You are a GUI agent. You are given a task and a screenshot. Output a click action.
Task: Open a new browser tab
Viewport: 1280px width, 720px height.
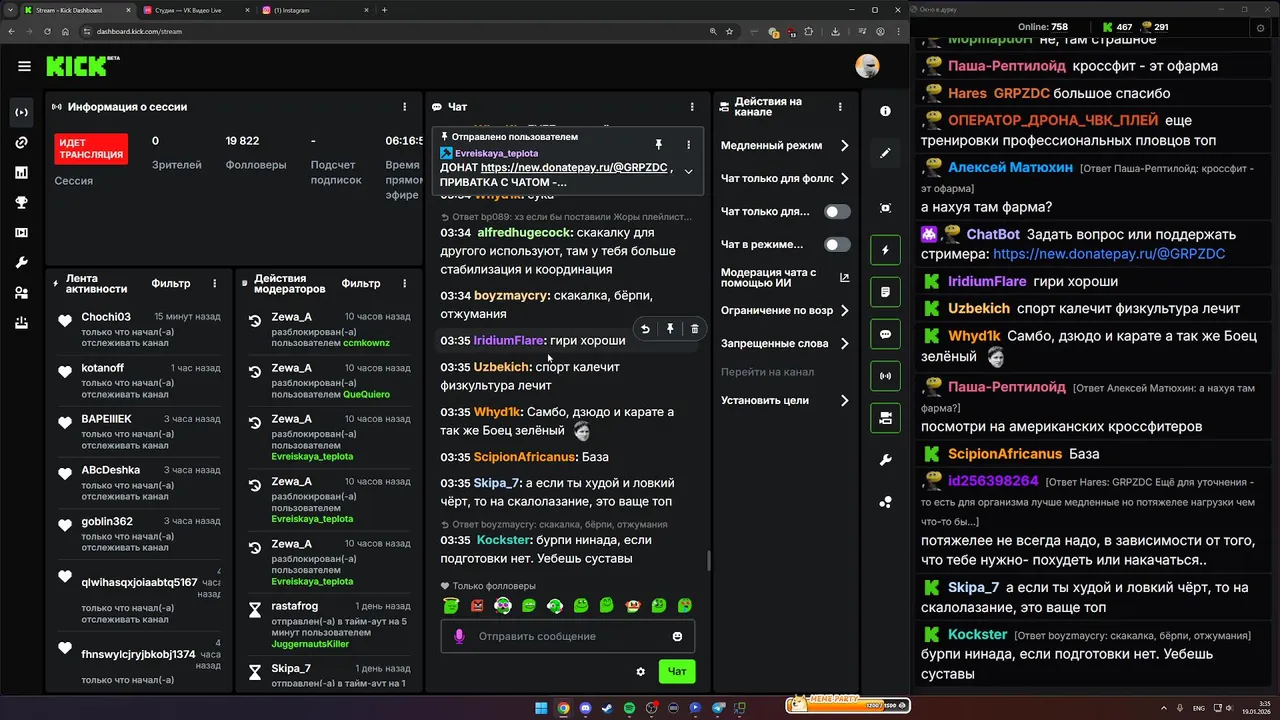[x=384, y=10]
